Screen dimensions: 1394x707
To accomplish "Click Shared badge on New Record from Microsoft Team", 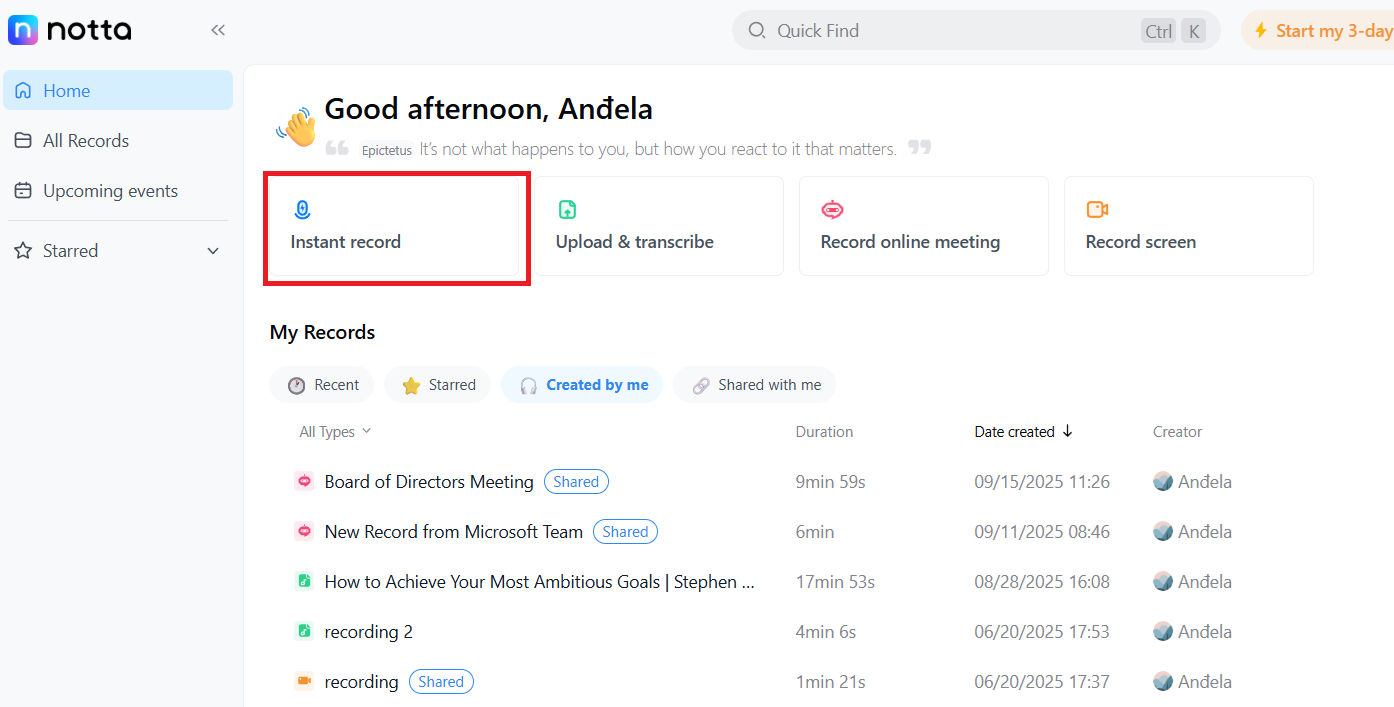I will 625,532.
